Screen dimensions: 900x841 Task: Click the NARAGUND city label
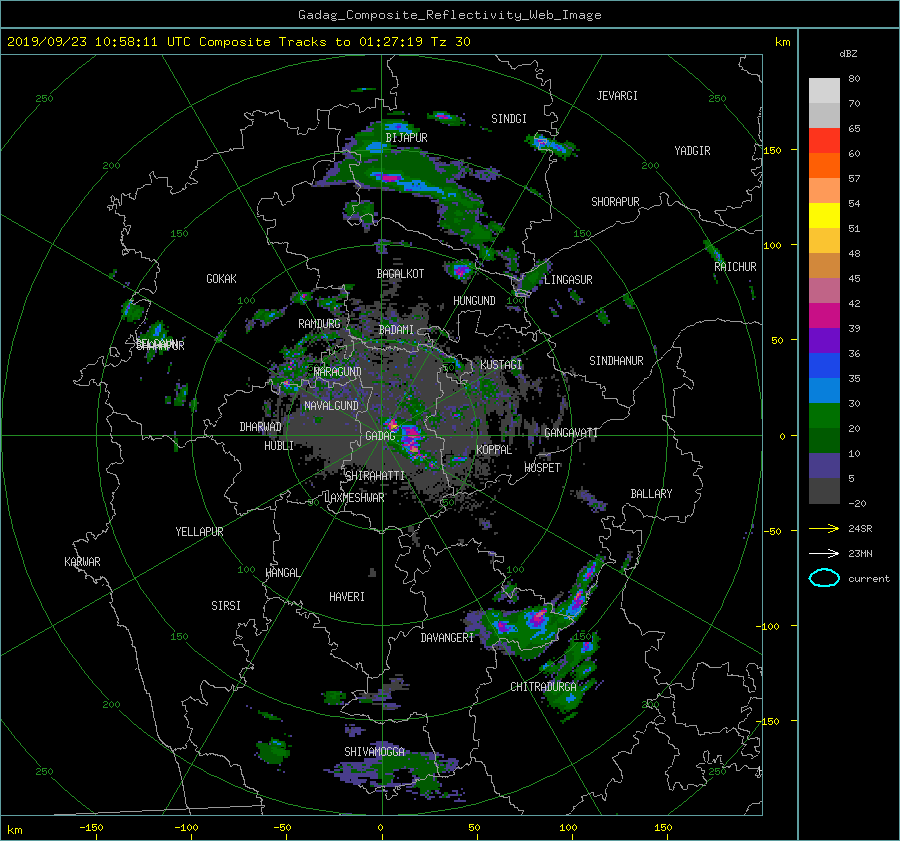point(338,372)
